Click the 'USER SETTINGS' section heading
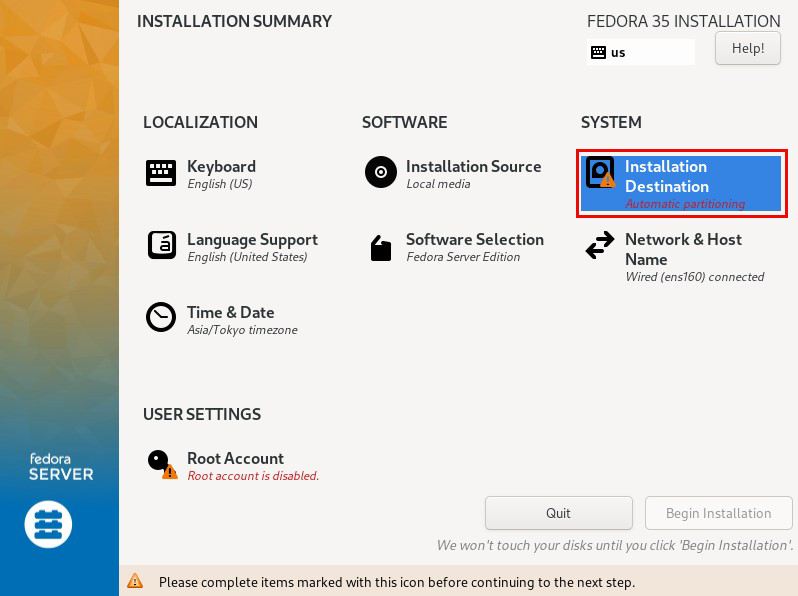The height and width of the screenshot is (596, 798). tap(202, 414)
